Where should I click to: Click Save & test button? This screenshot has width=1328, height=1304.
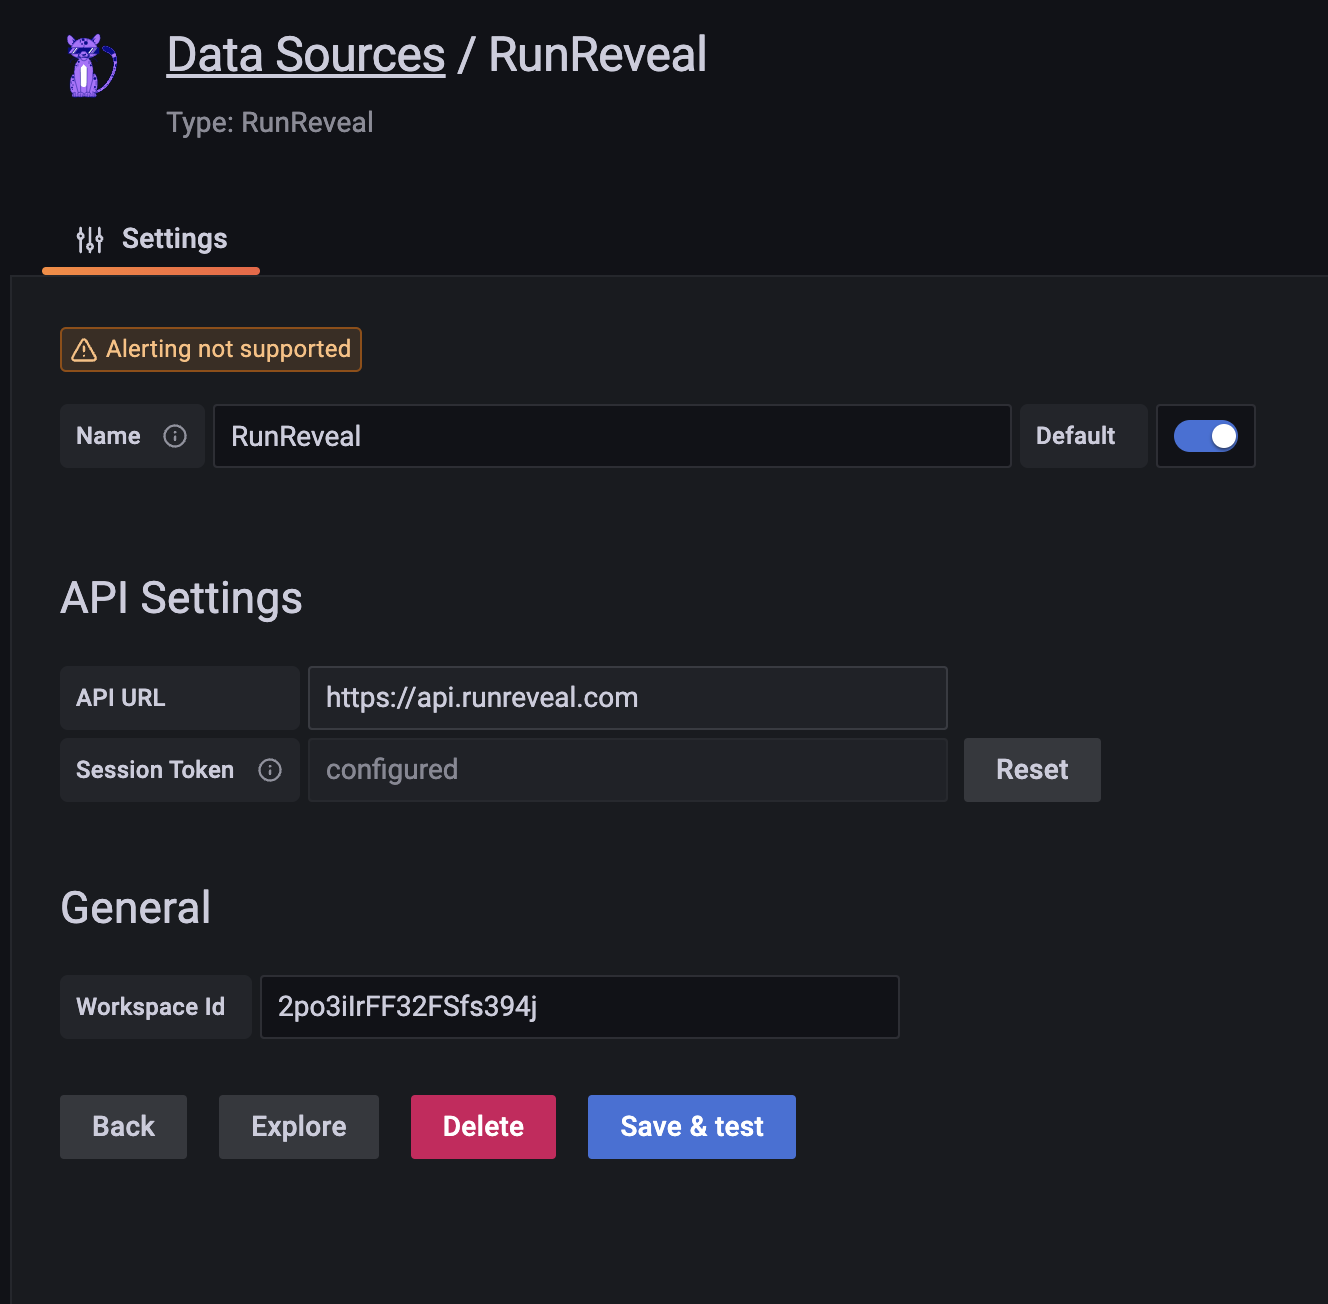(x=692, y=1127)
